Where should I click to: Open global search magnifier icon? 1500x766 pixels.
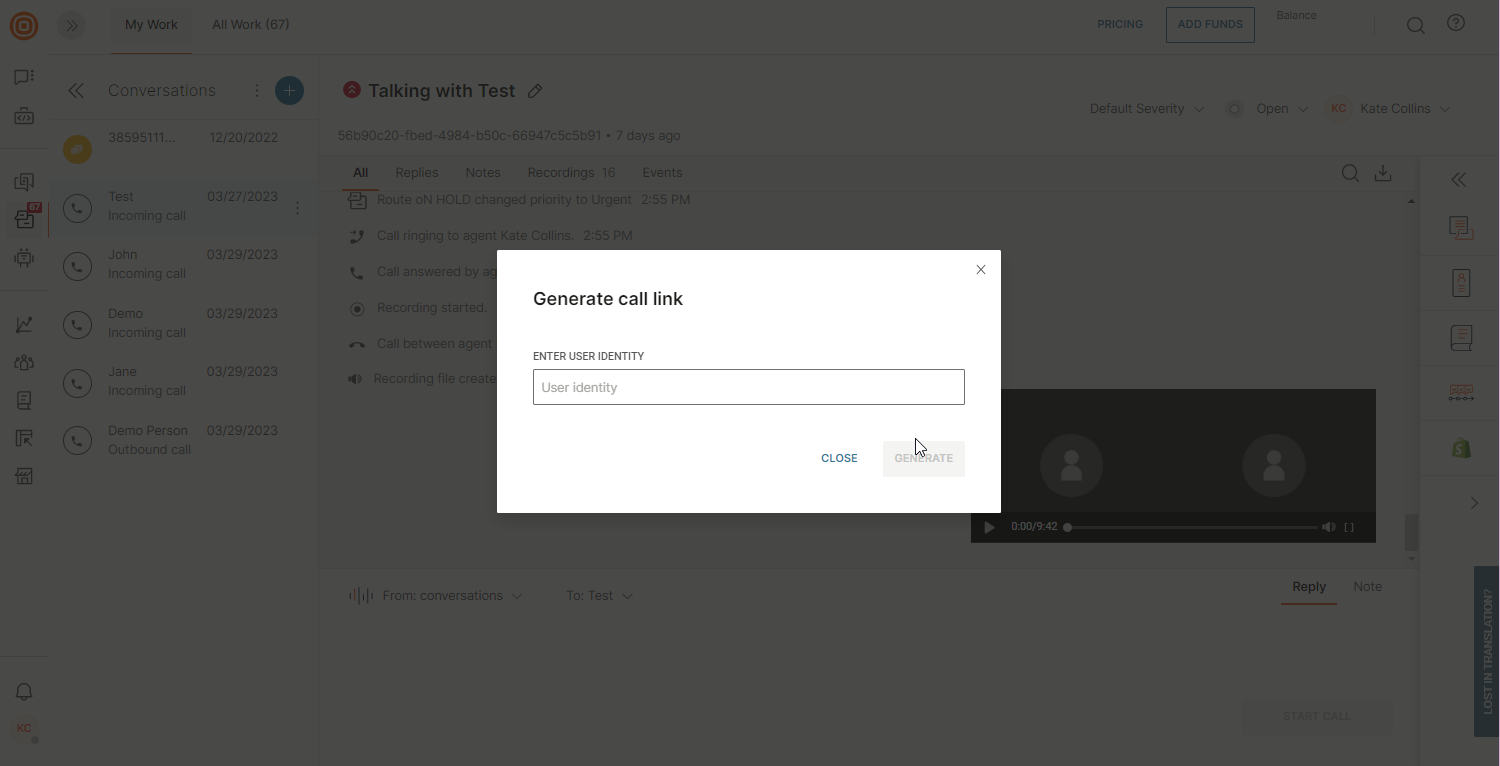1416,26
